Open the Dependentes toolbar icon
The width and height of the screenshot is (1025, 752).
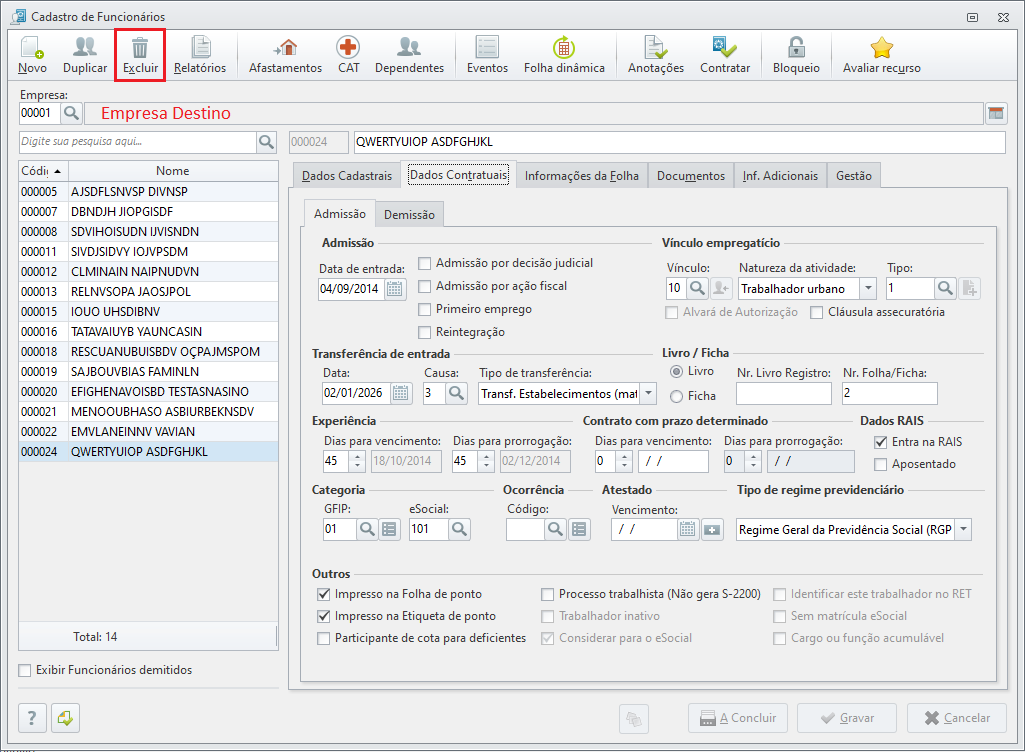409,48
